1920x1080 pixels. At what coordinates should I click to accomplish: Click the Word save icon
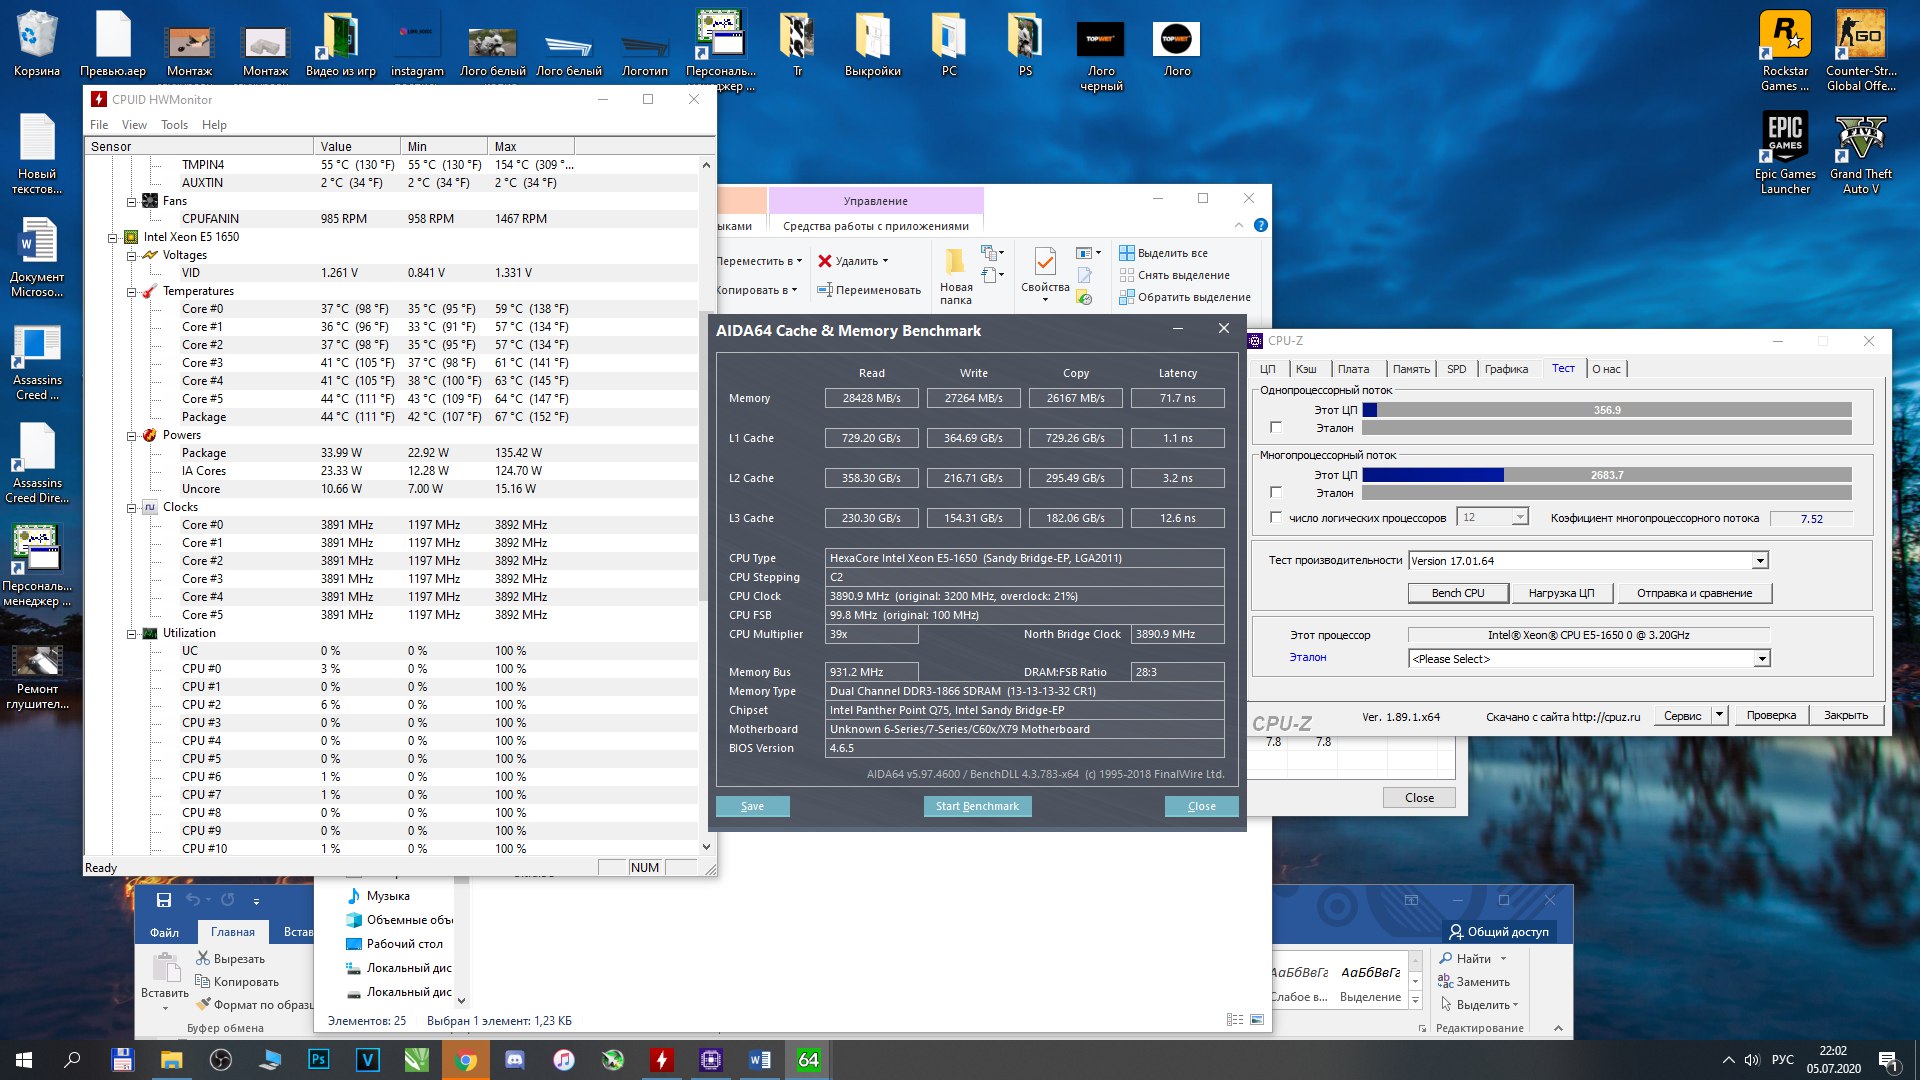[164, 900]
